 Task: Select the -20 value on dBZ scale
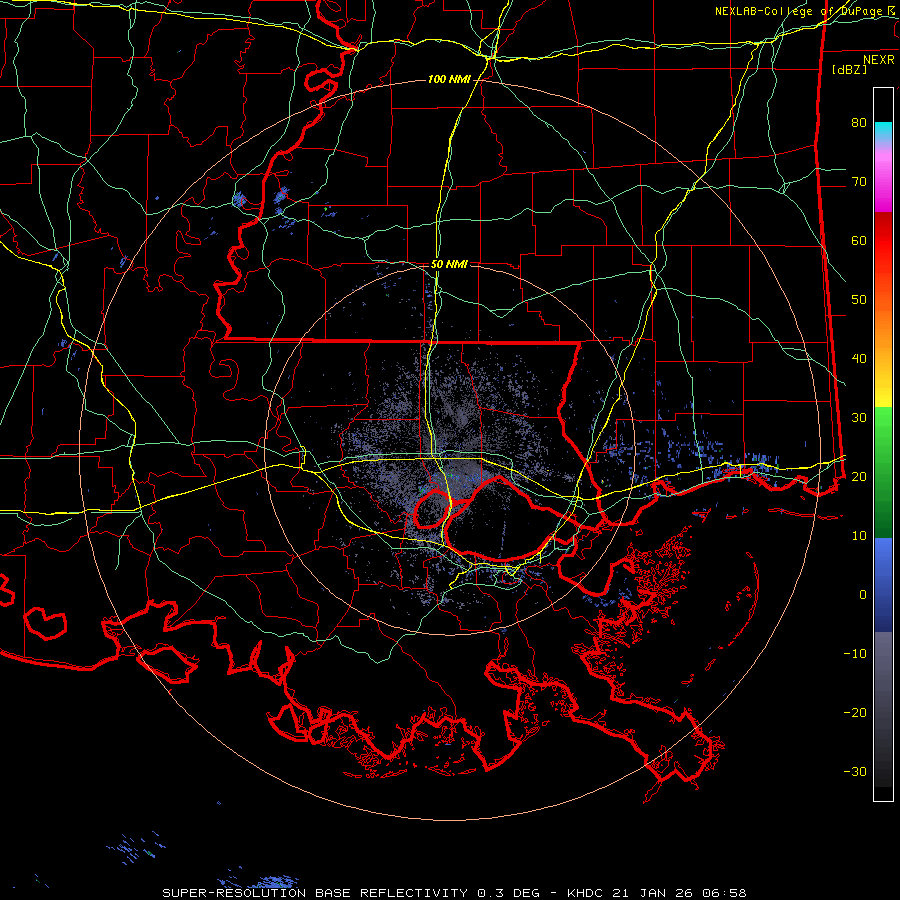[855, 713]
